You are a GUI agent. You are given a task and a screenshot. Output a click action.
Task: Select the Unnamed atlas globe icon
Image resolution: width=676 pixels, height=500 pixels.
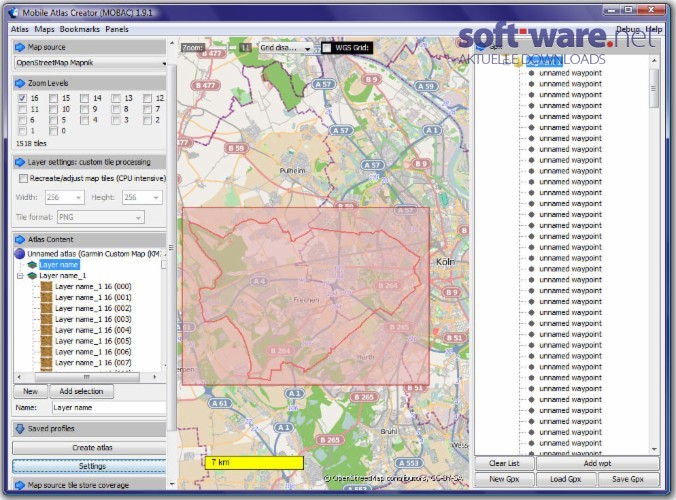[20, 253]
